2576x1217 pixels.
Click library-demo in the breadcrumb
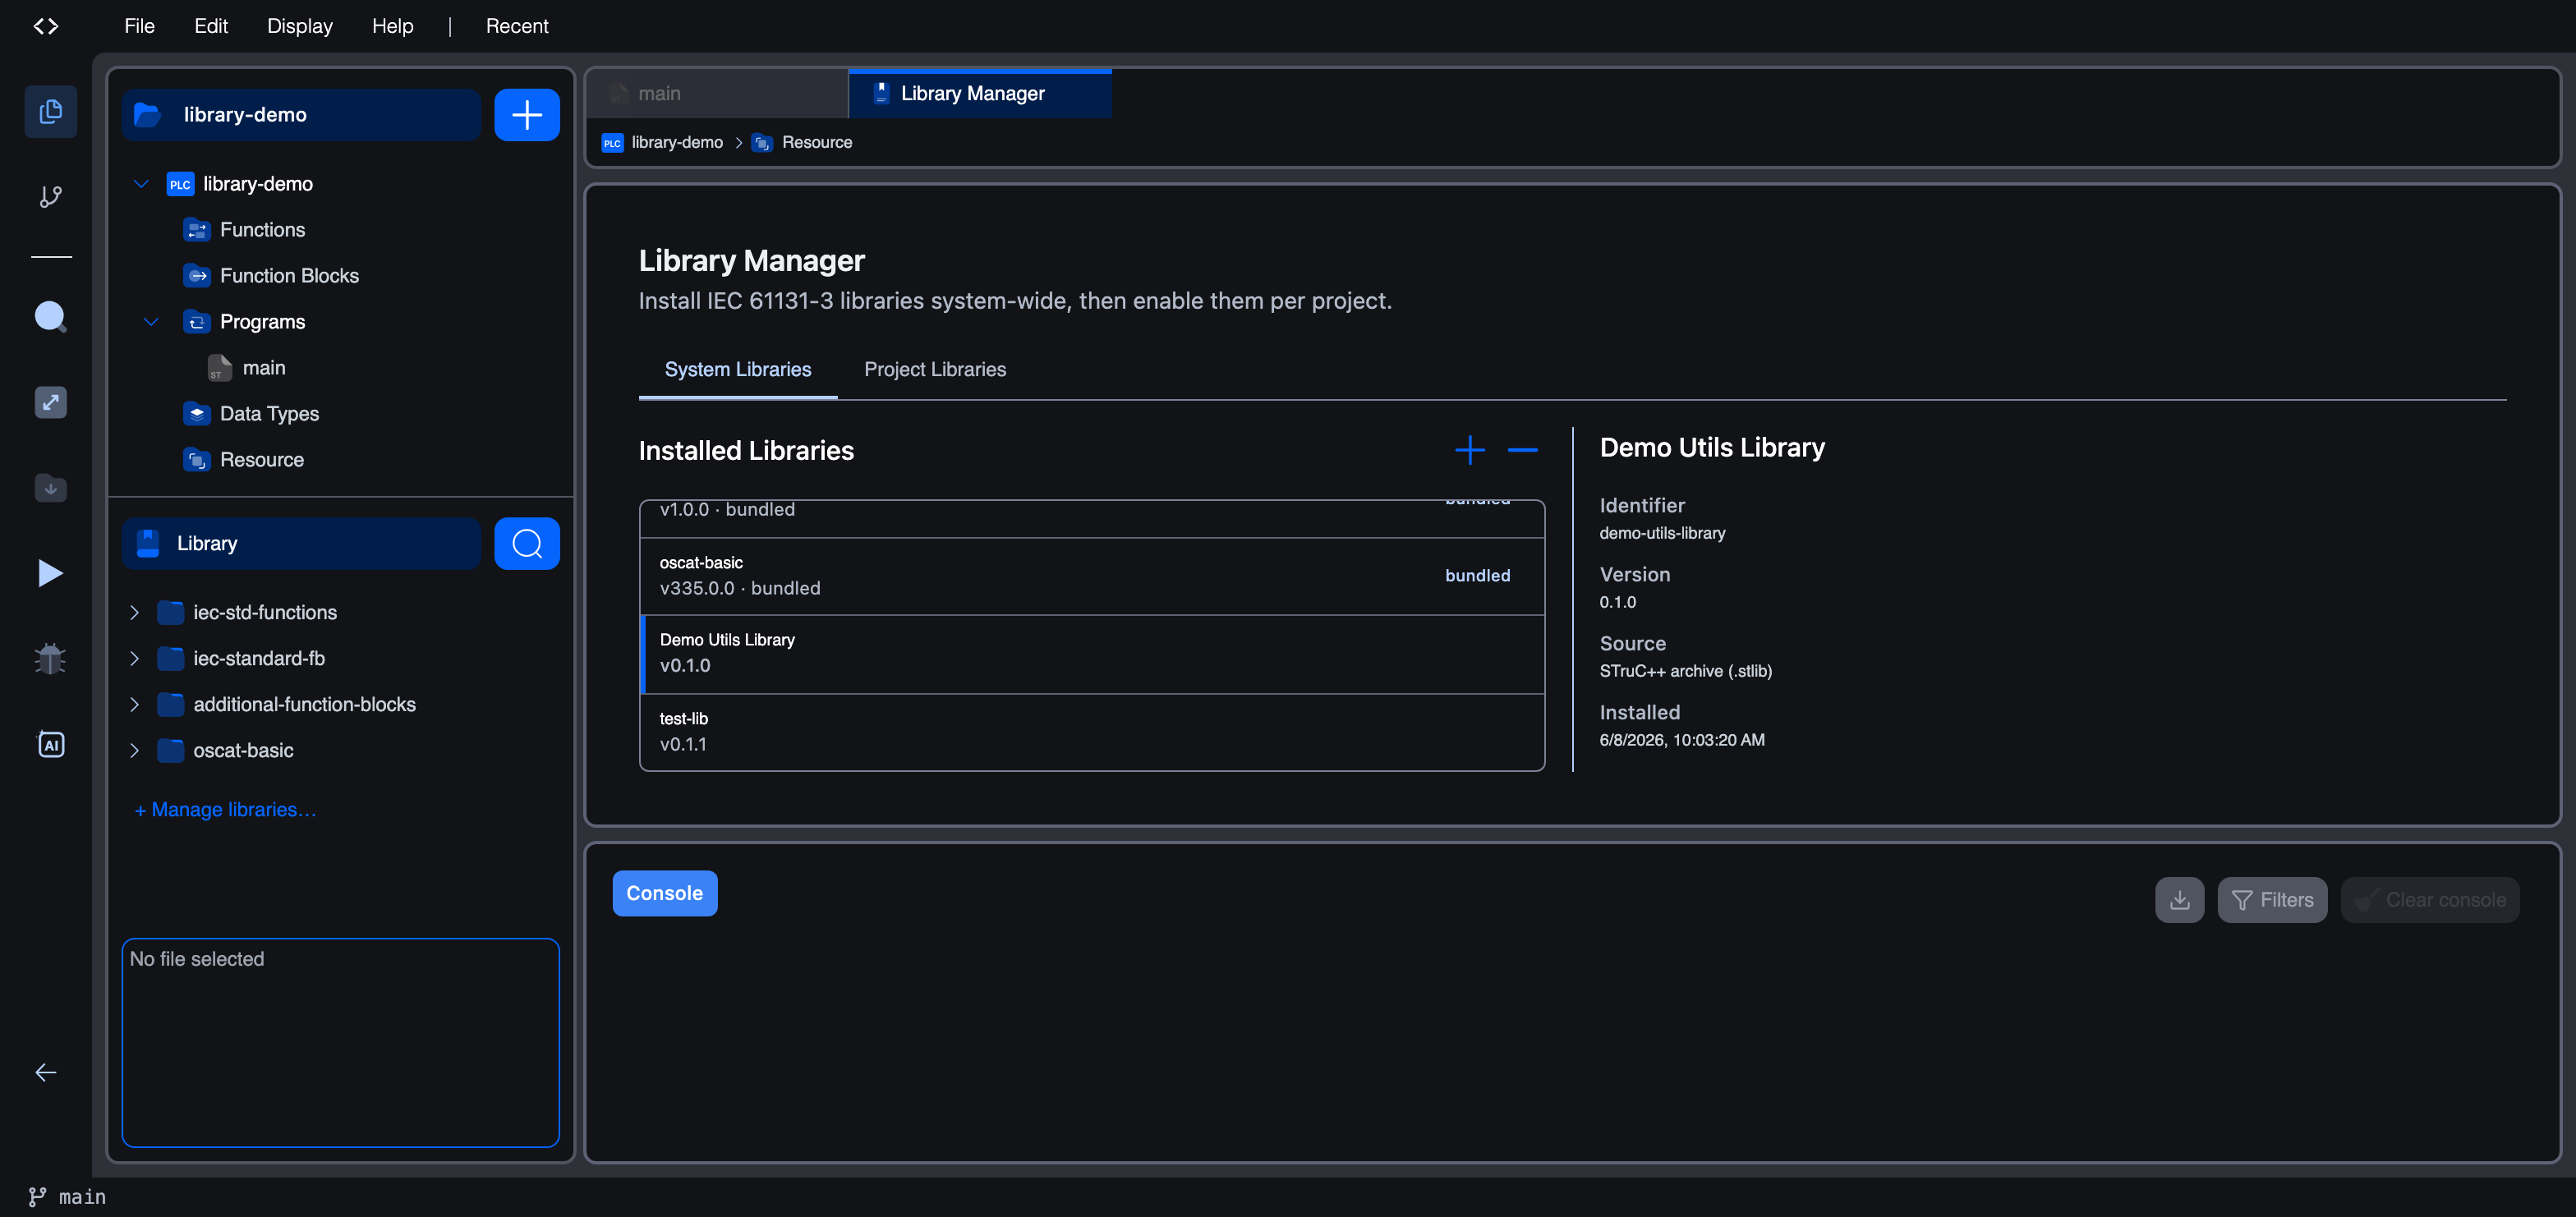677,143
